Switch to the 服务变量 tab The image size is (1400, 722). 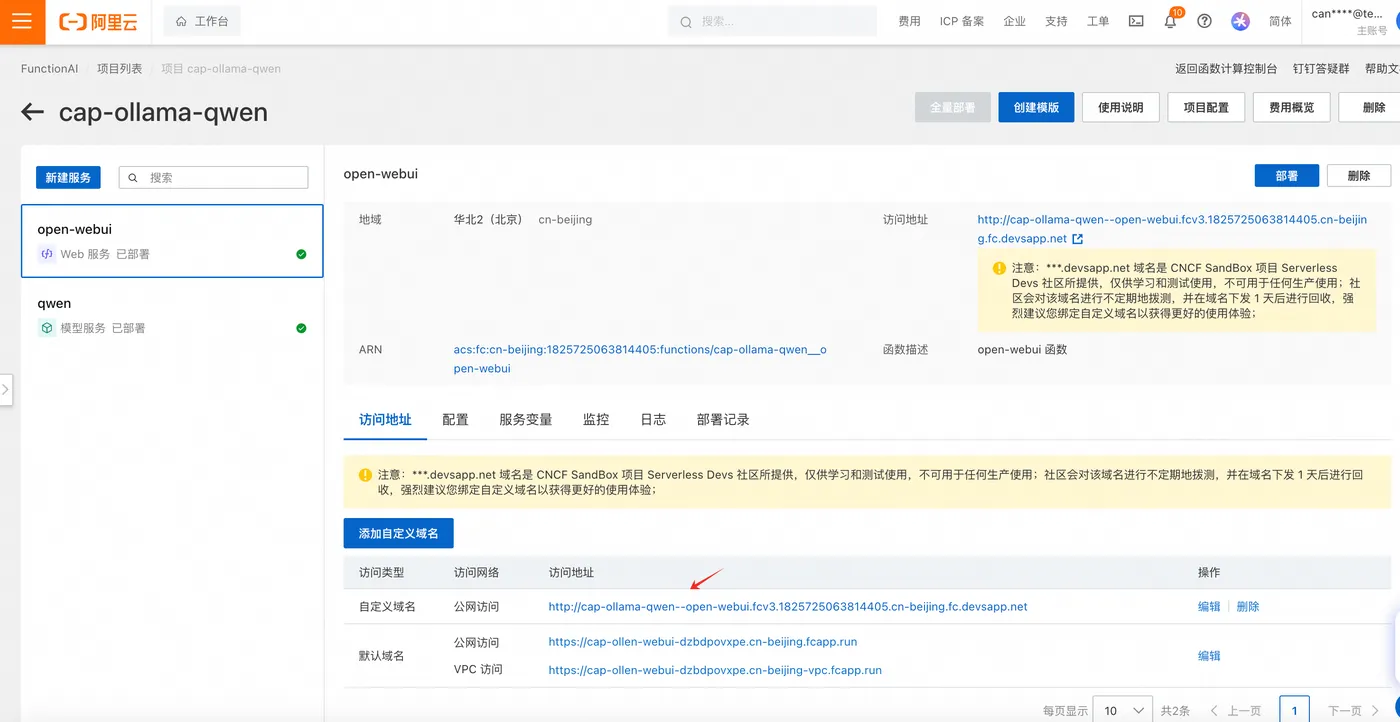526,420
